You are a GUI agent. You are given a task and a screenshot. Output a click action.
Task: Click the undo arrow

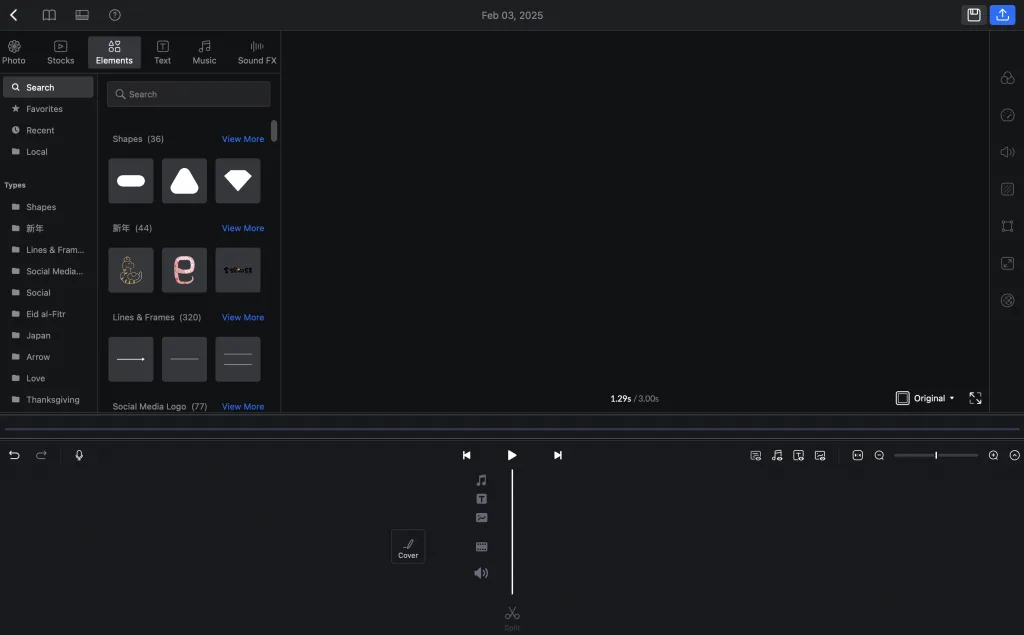[x=14, y=455]
